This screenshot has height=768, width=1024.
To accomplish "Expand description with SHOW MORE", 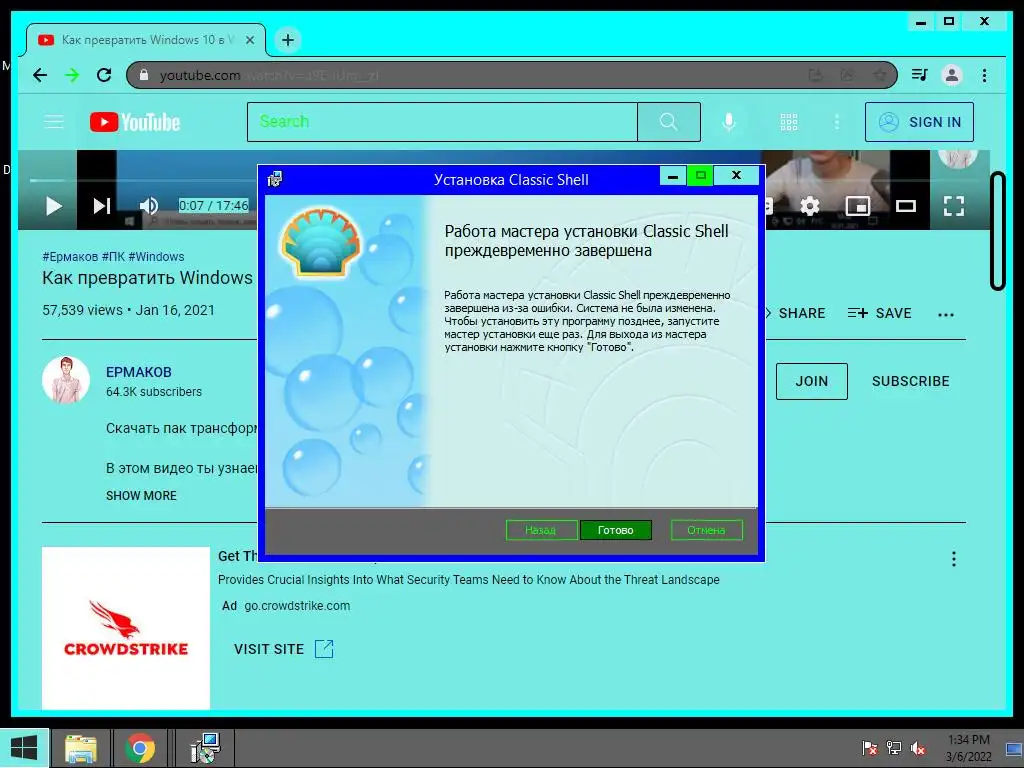I will 141,496.
